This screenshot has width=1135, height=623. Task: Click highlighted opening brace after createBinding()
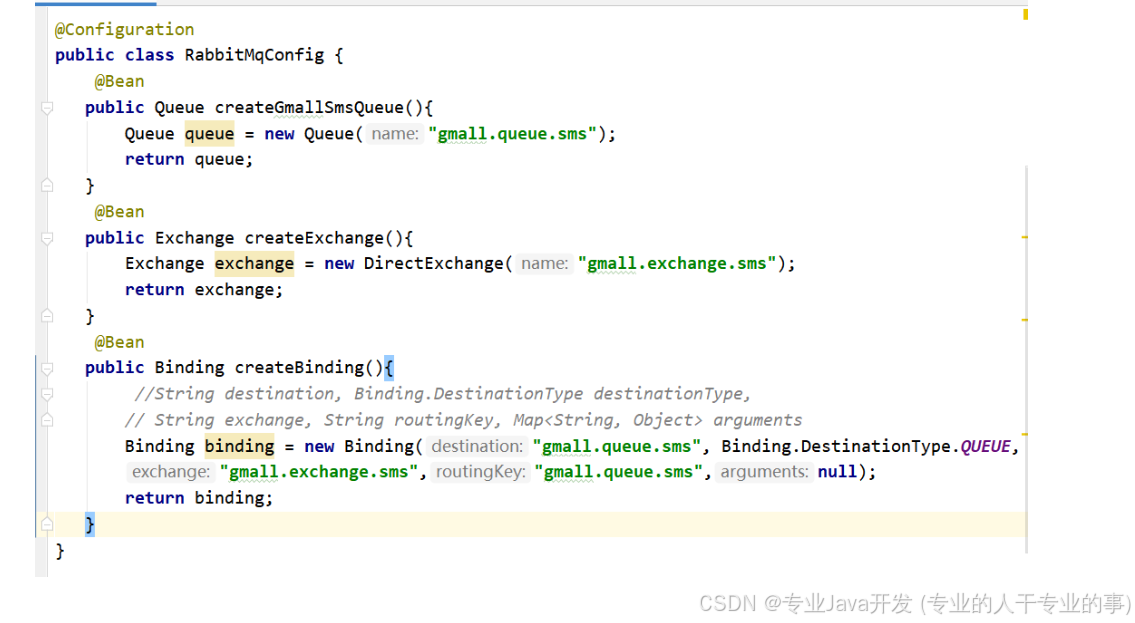click(389, 368)
